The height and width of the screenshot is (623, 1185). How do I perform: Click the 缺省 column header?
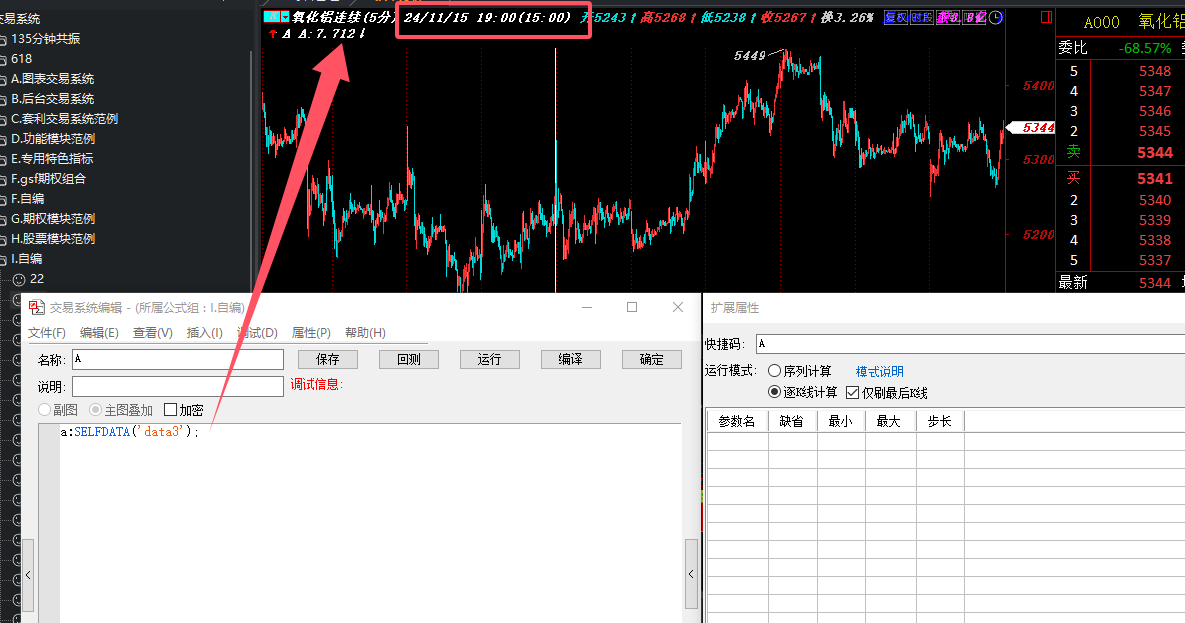pos(792,421)
